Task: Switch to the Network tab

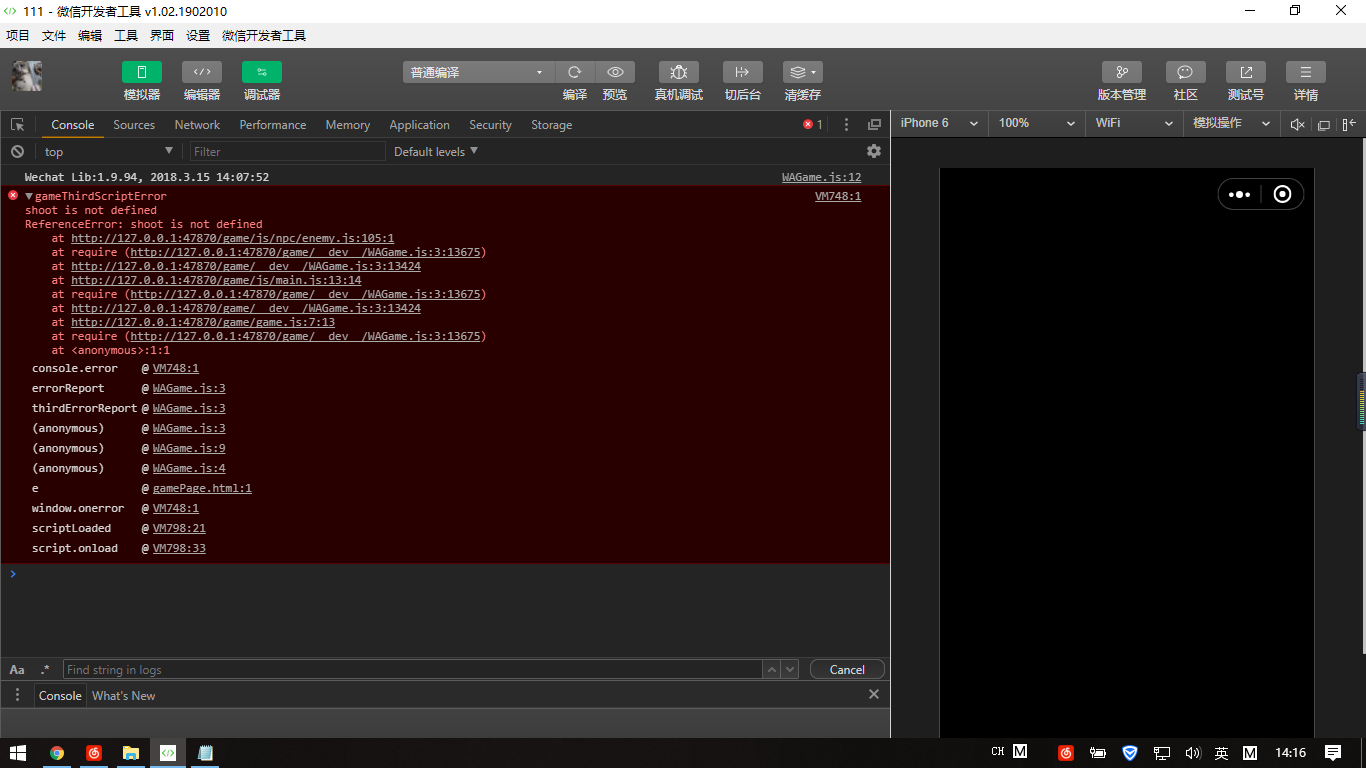Action: point(197,125)
